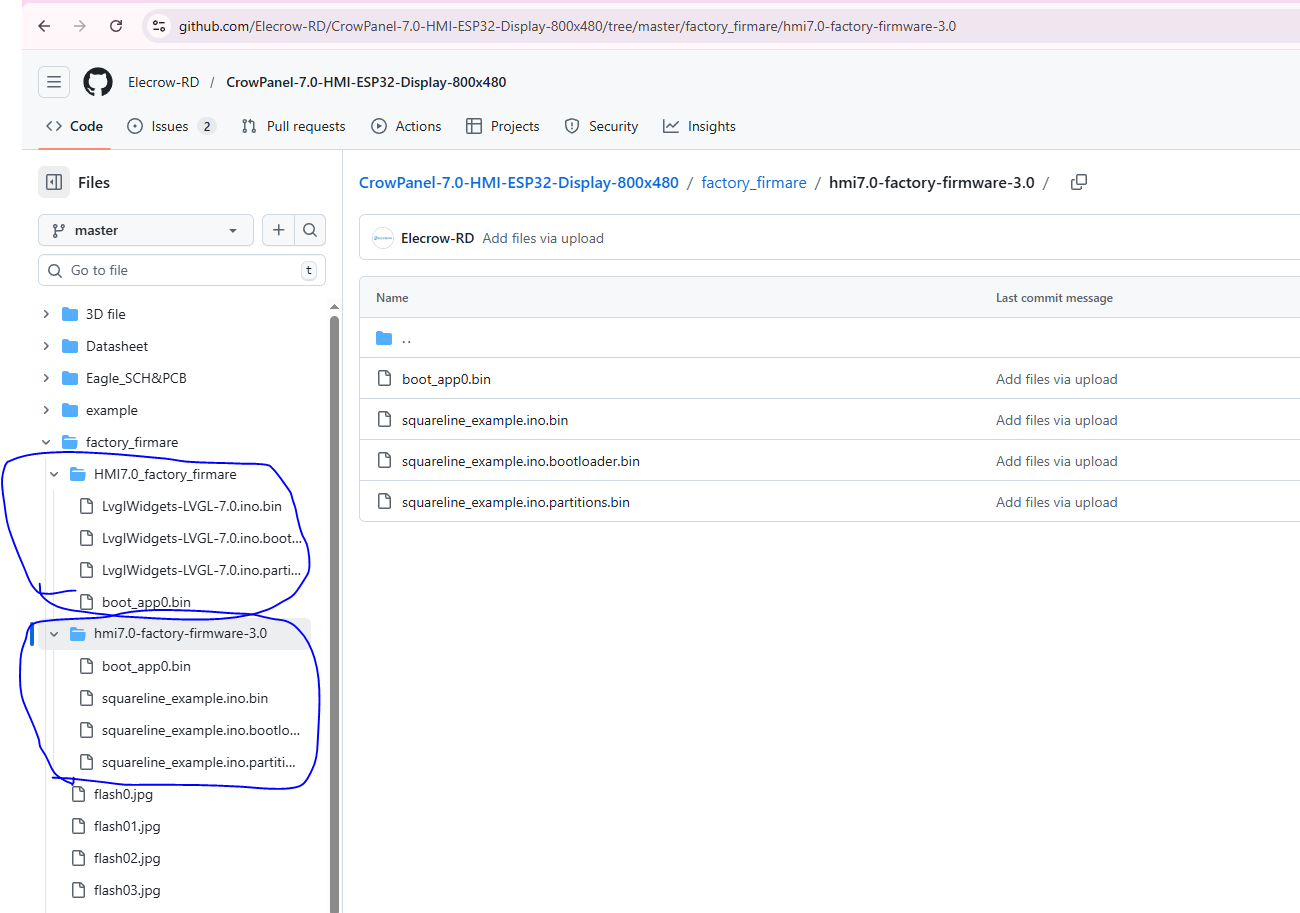Click the copy path icon
The width and height of the screenshot is (1300, 913).
[x=1078, y=182]
